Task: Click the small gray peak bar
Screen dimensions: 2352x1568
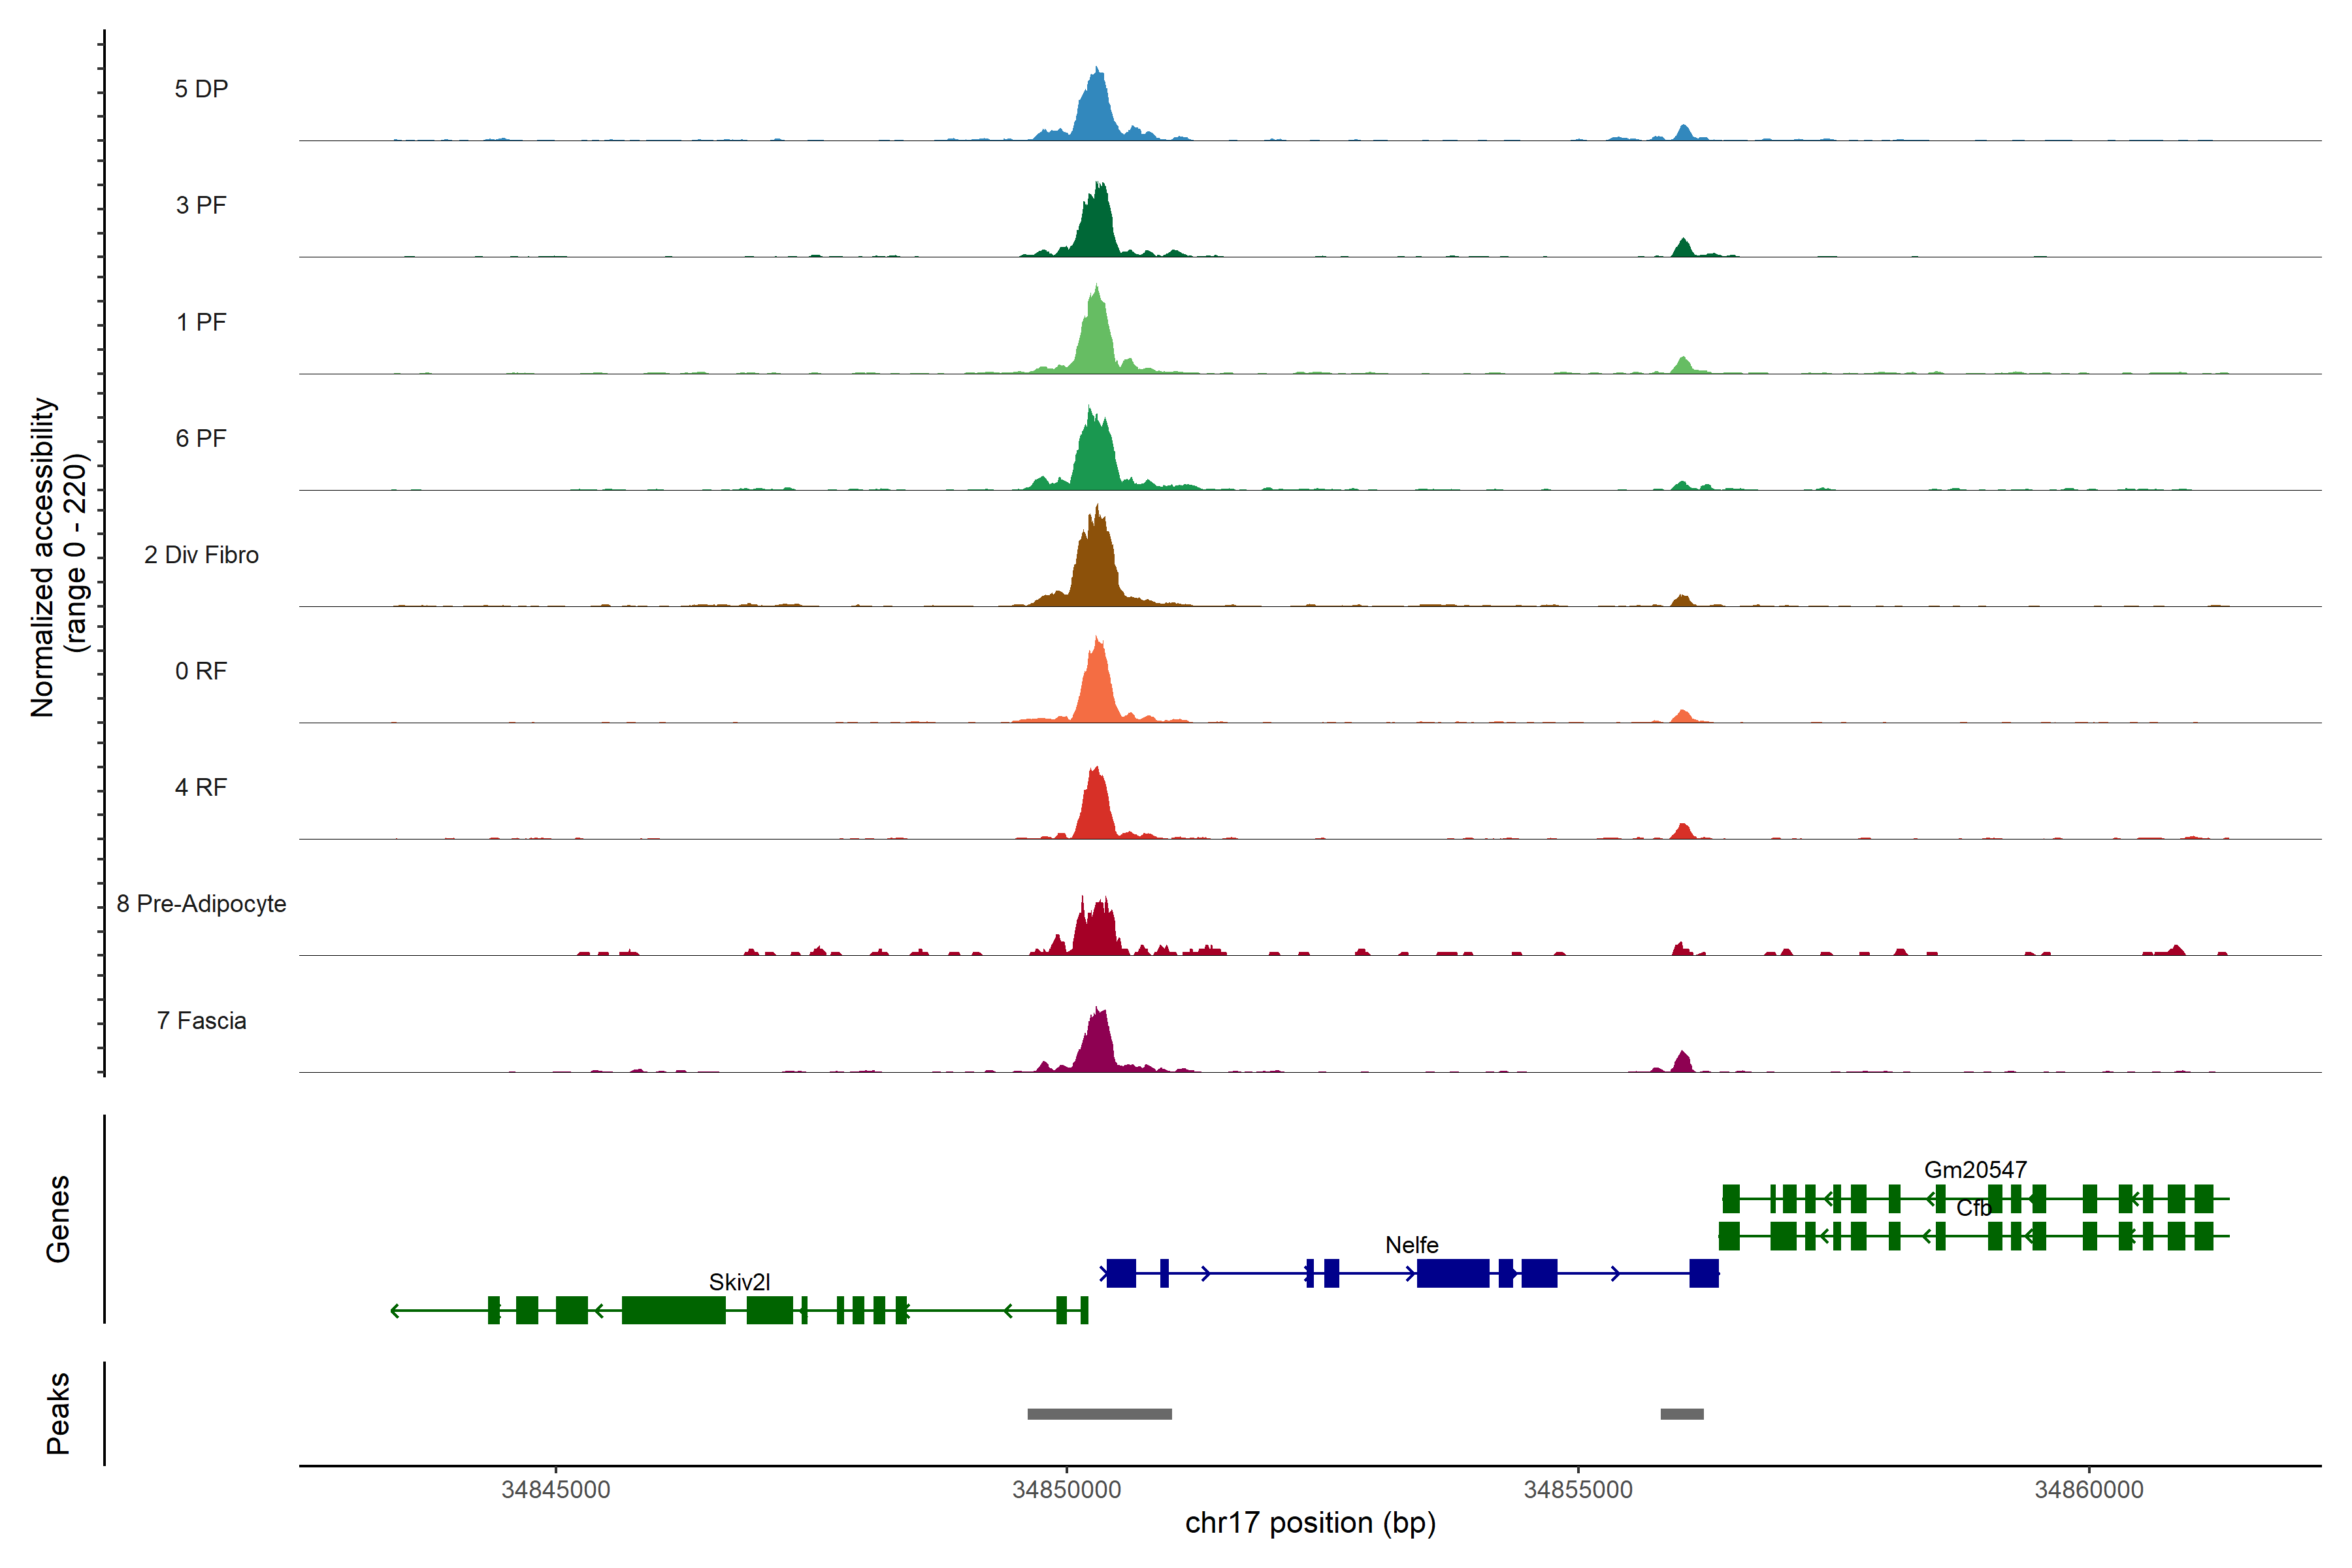Action: pyautogui.click(x=1681, y=1414)
